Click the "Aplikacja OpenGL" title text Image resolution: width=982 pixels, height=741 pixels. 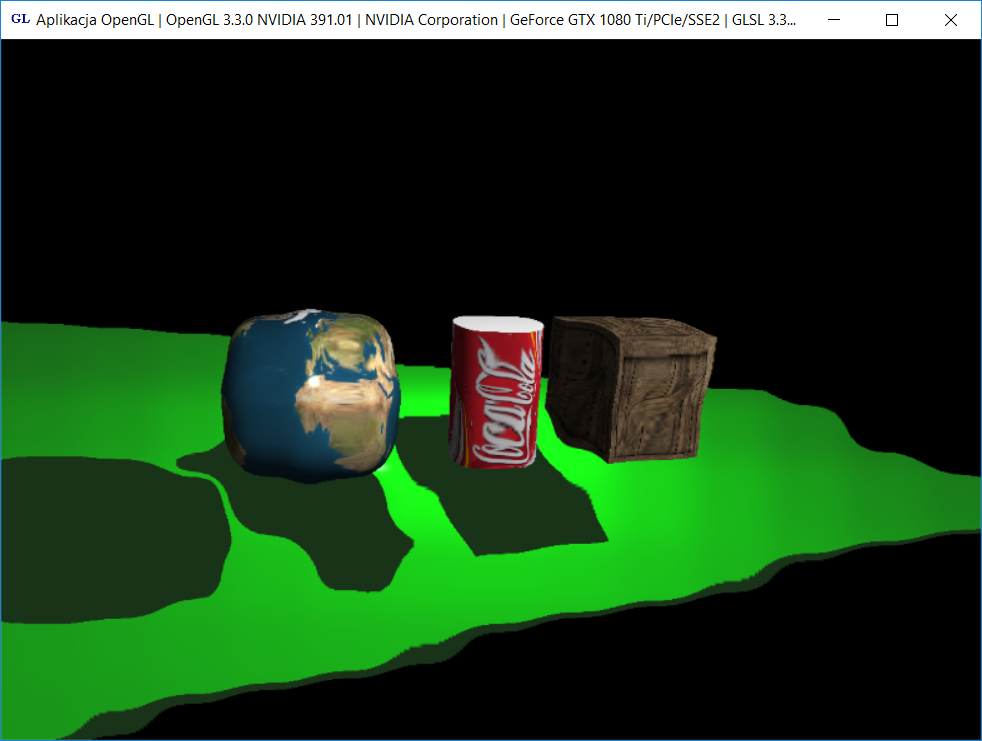tap(94, 20)
